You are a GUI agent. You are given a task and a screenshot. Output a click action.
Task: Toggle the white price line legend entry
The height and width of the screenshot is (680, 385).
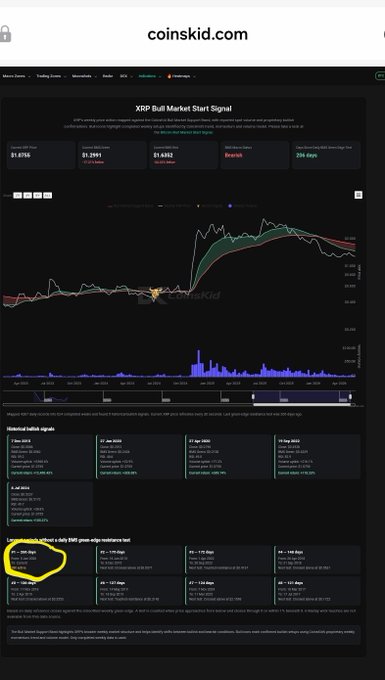175,206
